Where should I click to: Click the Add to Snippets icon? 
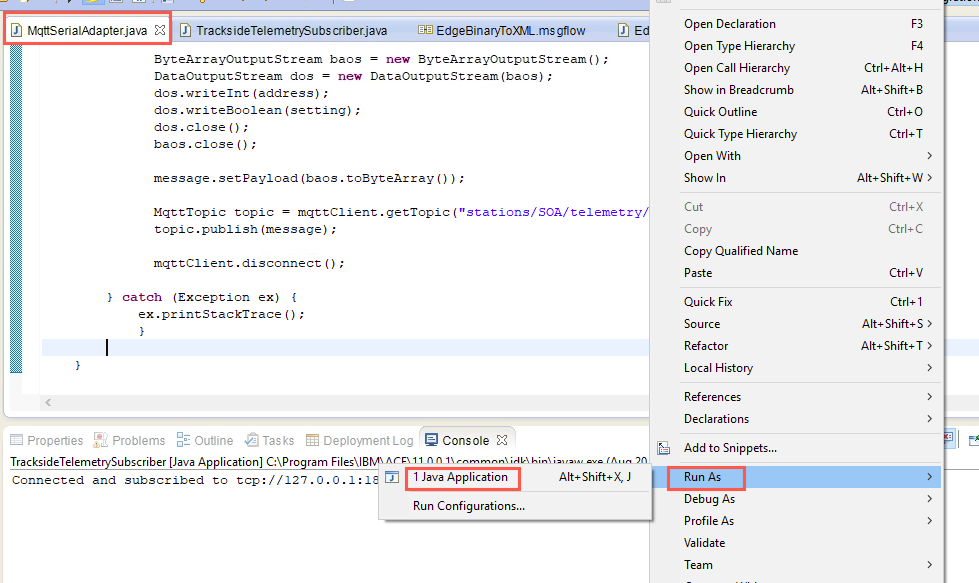tap(664, 448)
